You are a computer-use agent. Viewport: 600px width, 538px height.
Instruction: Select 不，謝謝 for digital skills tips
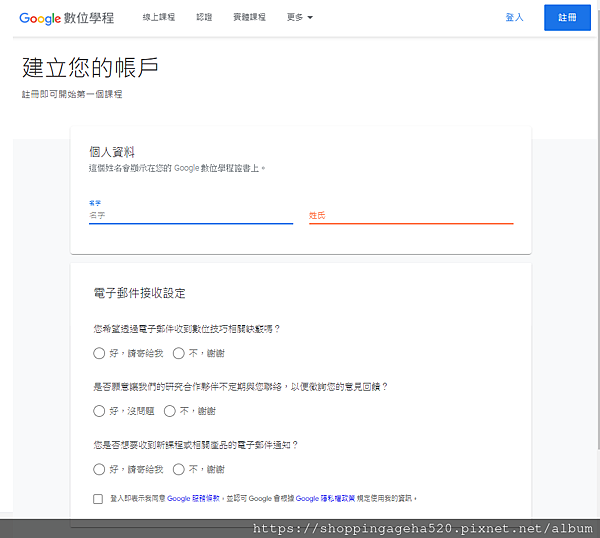pyautogui.click(x=179, y=353)
